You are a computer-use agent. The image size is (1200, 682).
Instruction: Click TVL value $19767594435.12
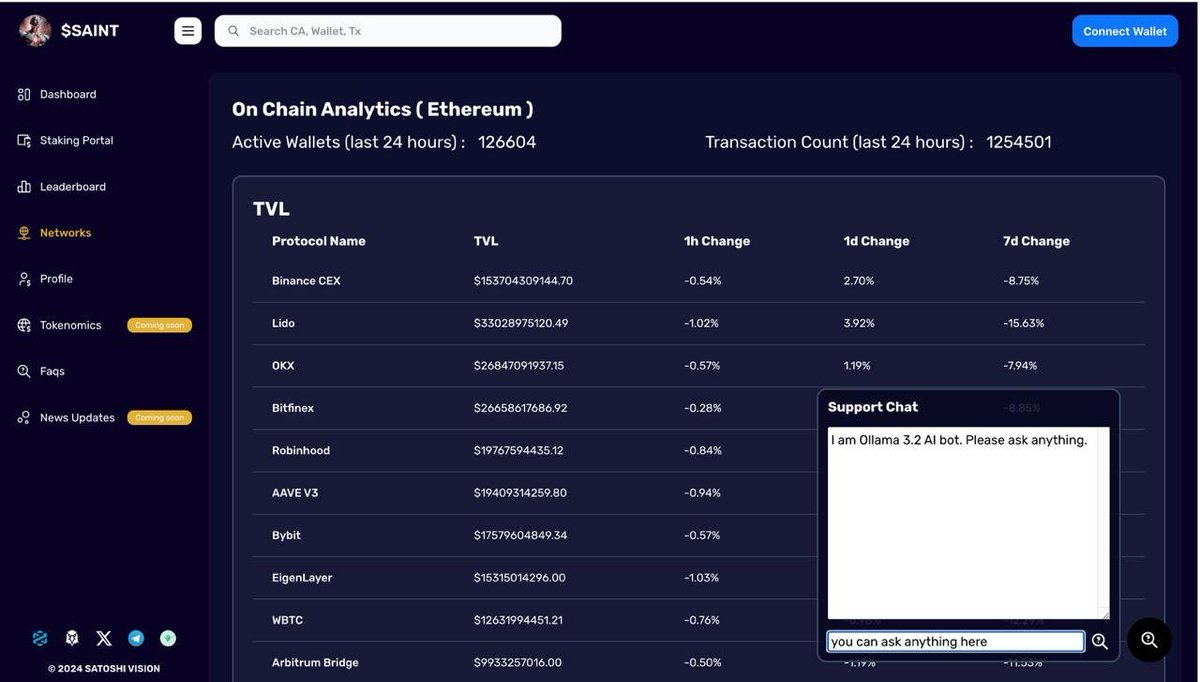click(518, 451)
